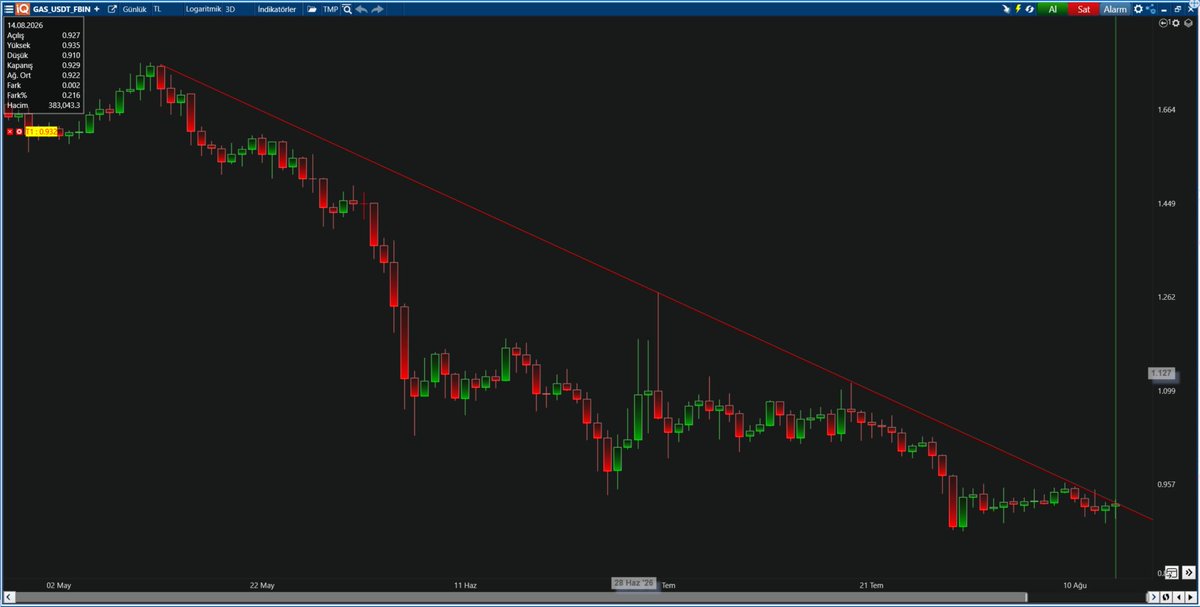Image resolution: width=1200 pixels, height=607 pixels.
Task: Click the circular sync icon in toolbar
Action: click(x=1029, y=9)
